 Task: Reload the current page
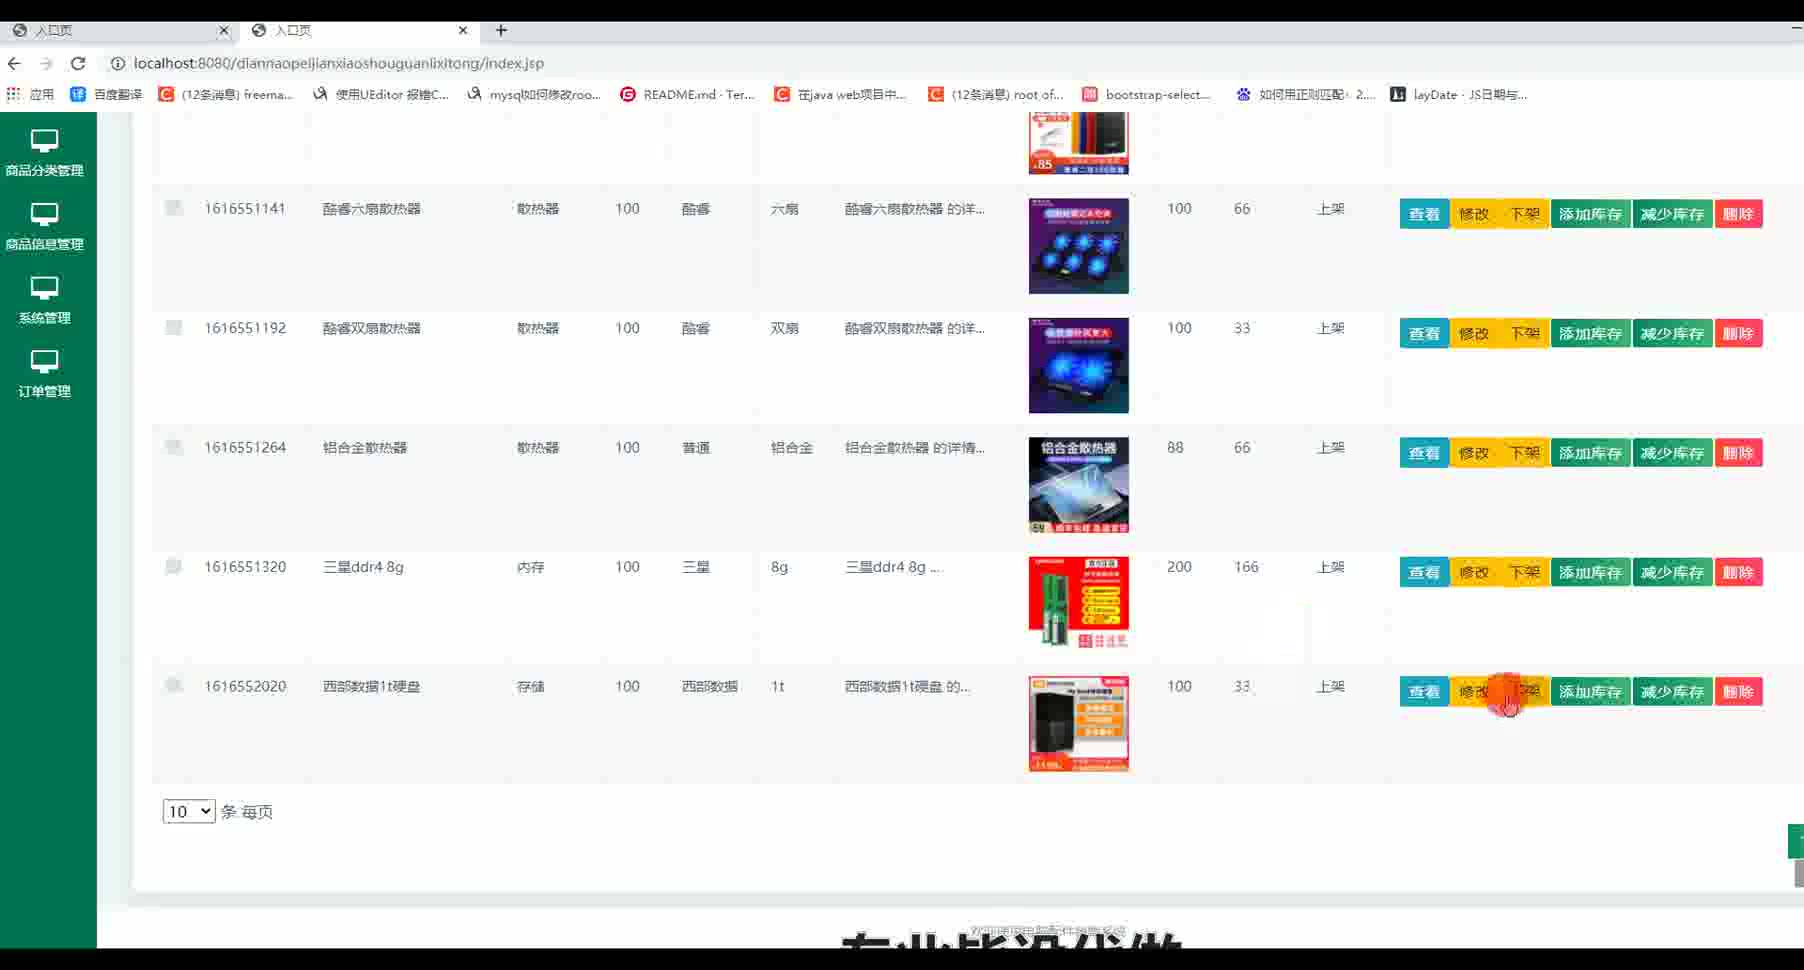(78, 63)
